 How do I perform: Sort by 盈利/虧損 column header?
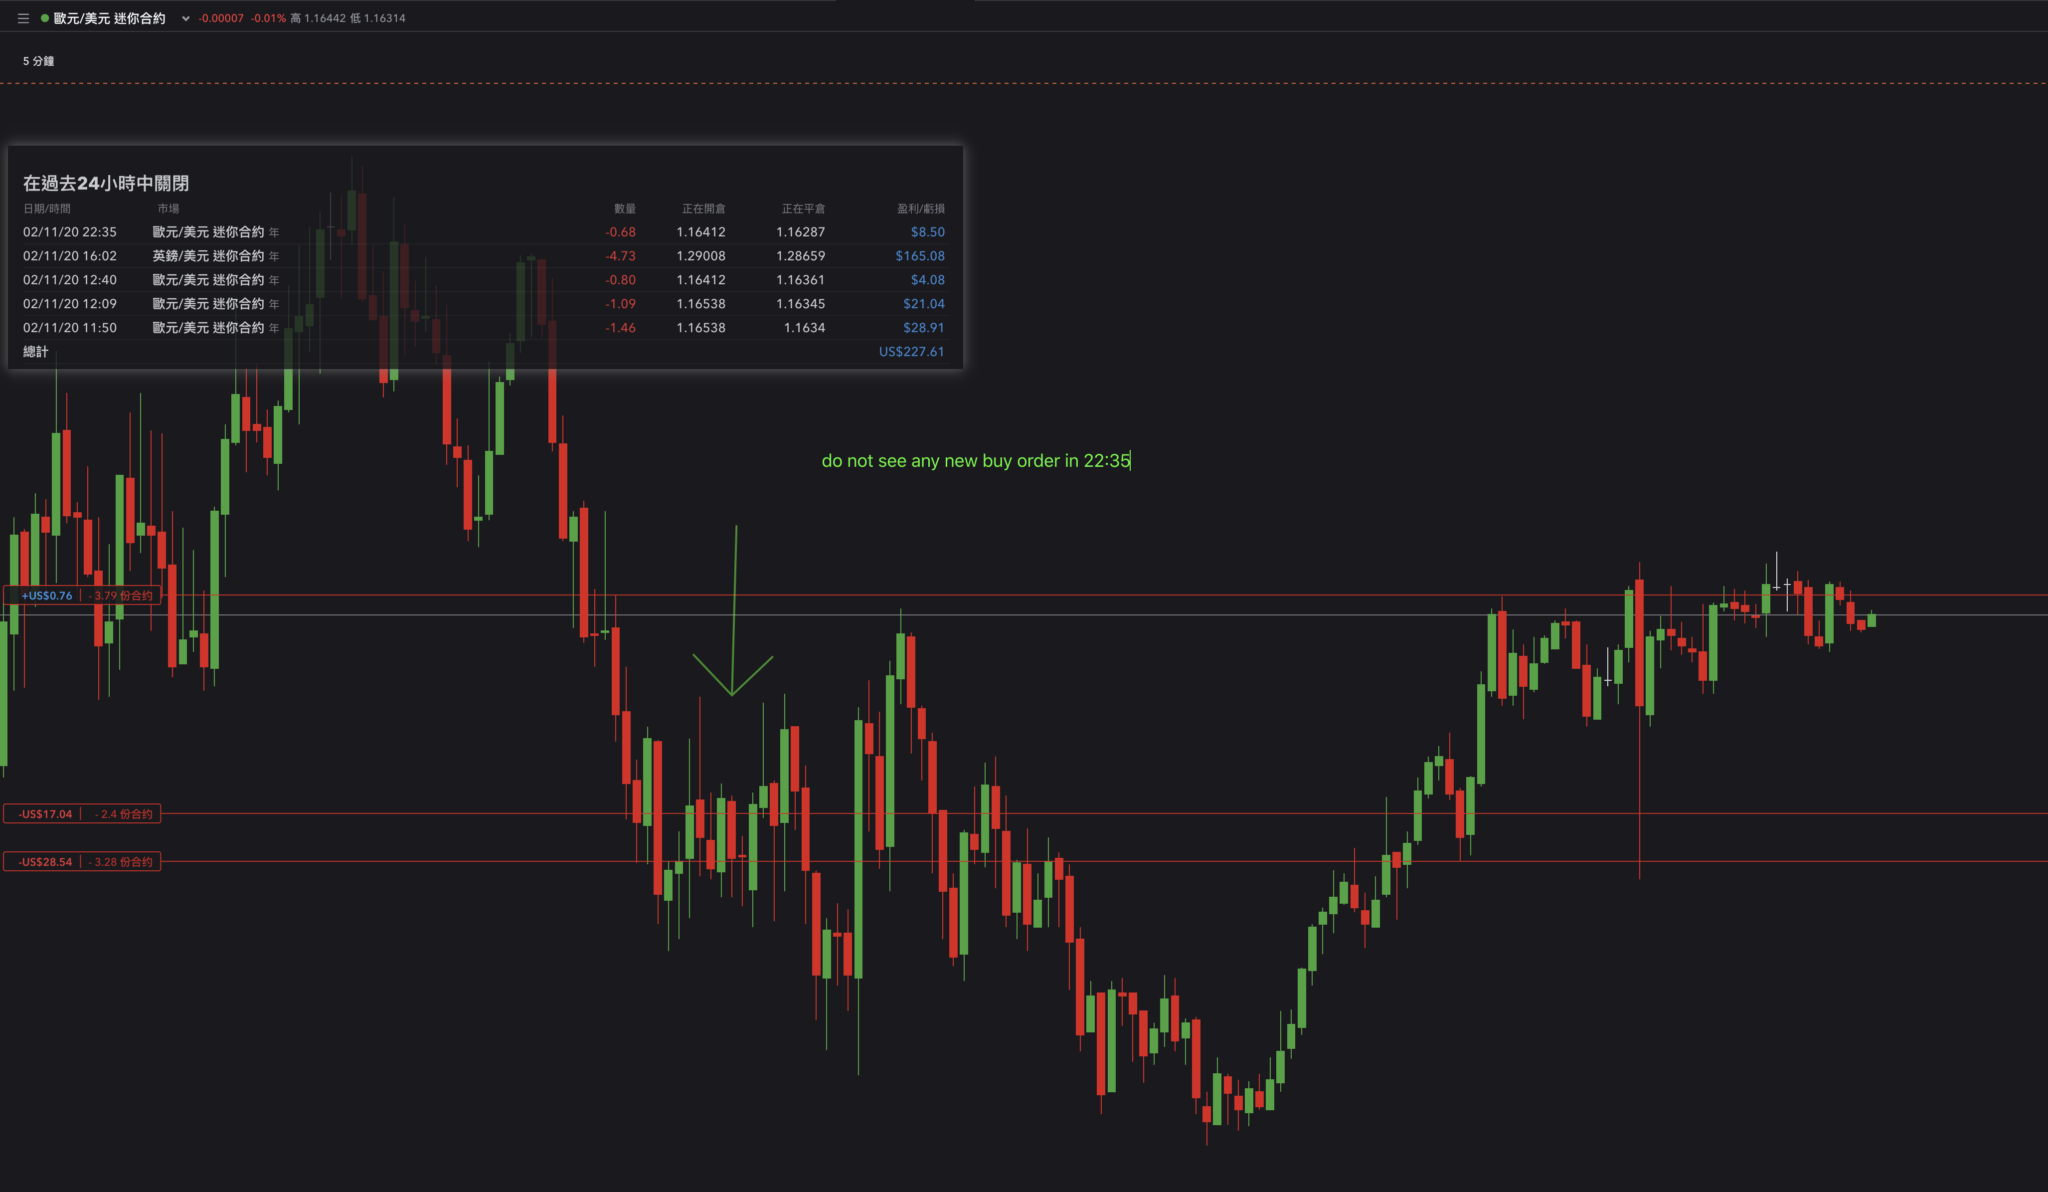(920, 209)
